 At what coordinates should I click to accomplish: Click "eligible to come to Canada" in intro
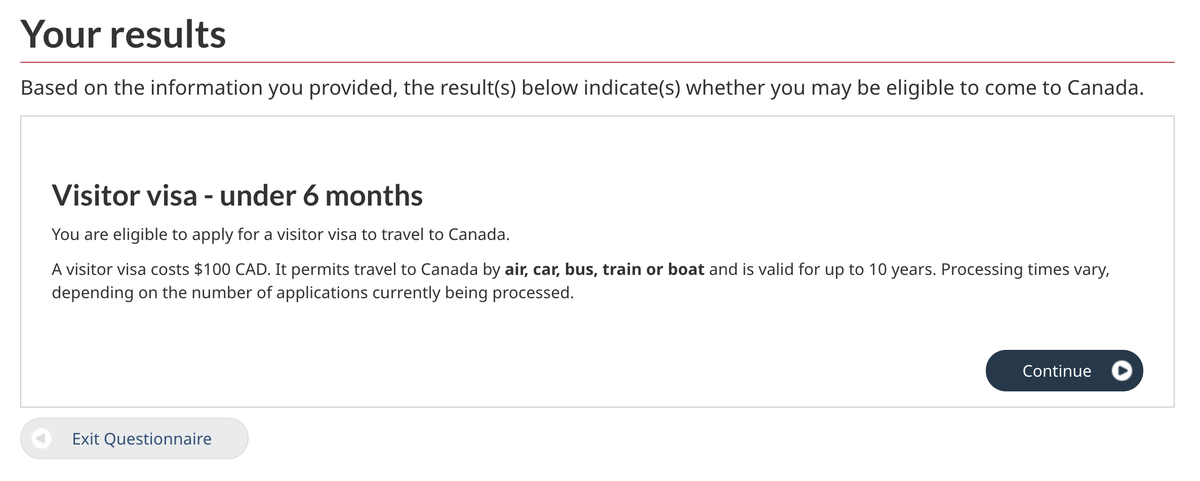tap(1000, 88)
